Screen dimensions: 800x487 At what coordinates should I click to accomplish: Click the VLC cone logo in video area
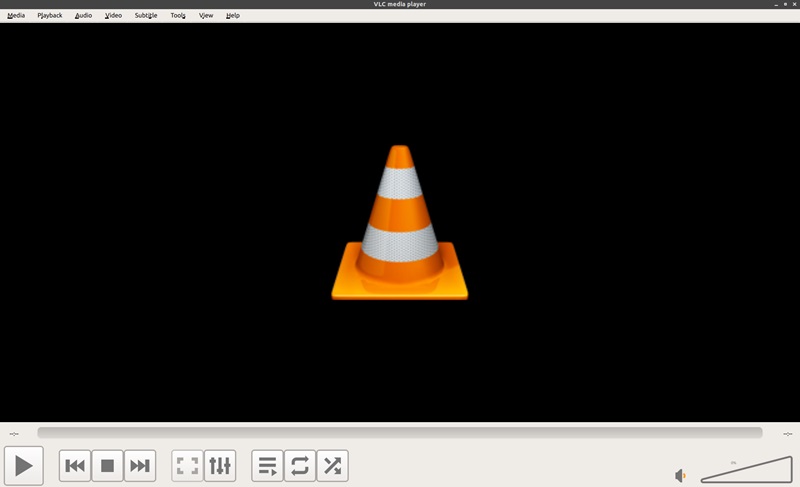[x=399, y=222]
